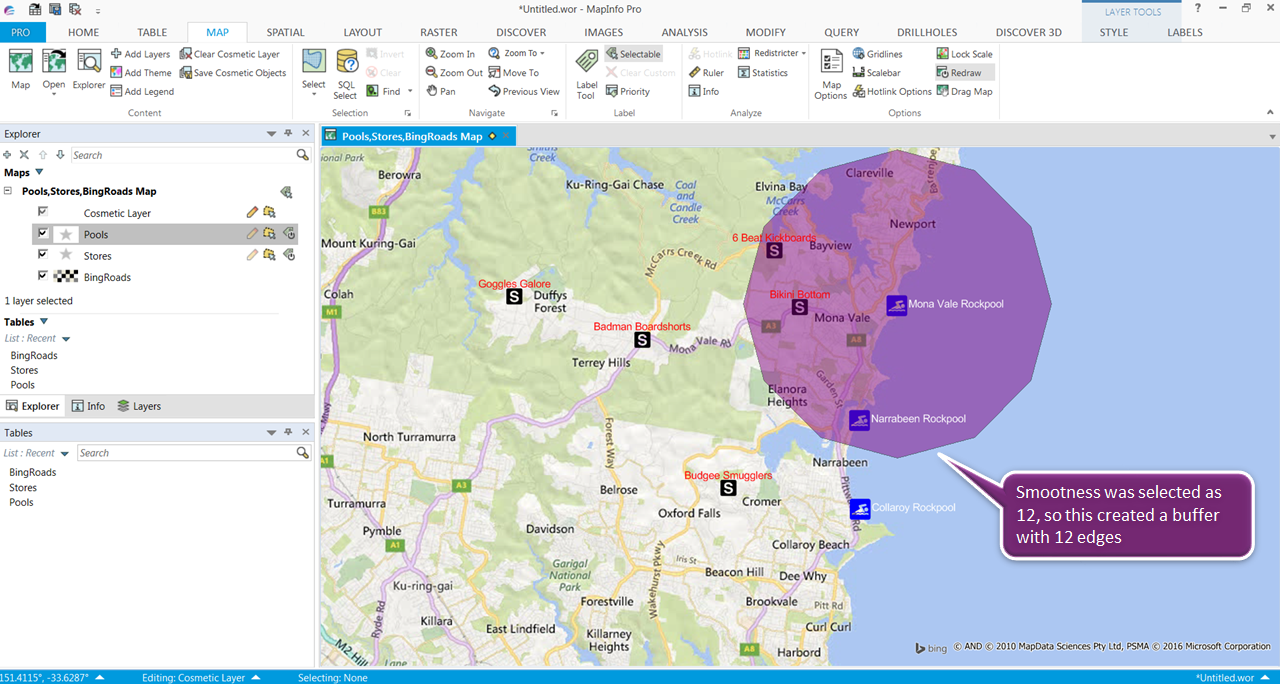
Task: Toggle visibility checkbox of Pools layer
Action: pyautogui.click(x=42, y=233)
